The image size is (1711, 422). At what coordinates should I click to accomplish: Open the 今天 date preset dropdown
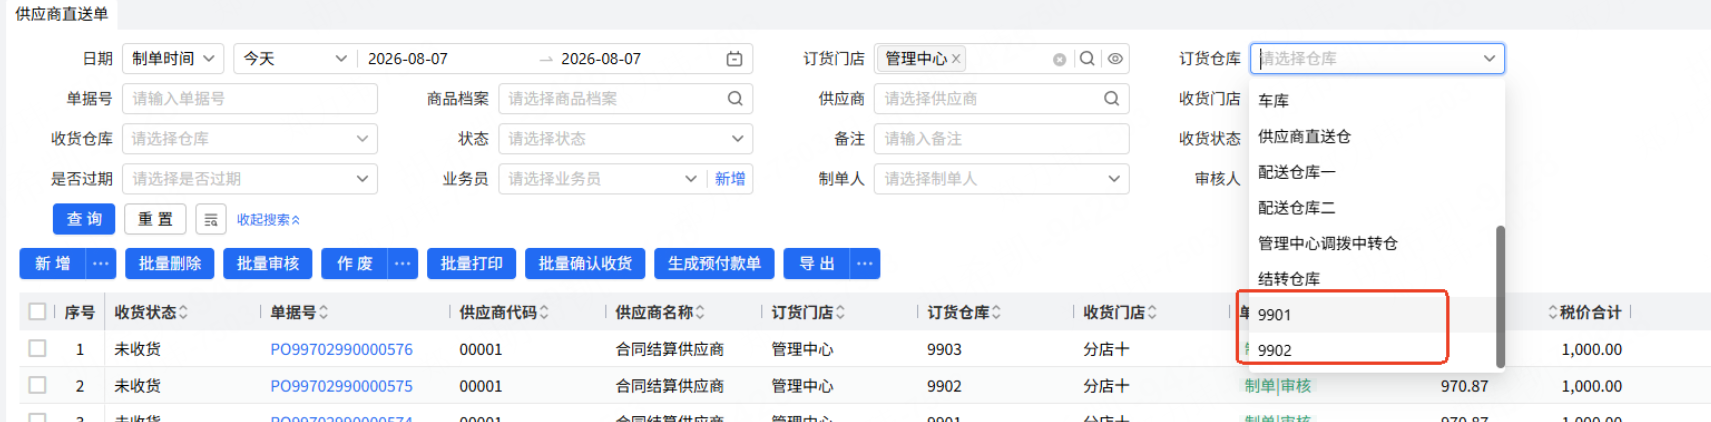click(295, 59)
